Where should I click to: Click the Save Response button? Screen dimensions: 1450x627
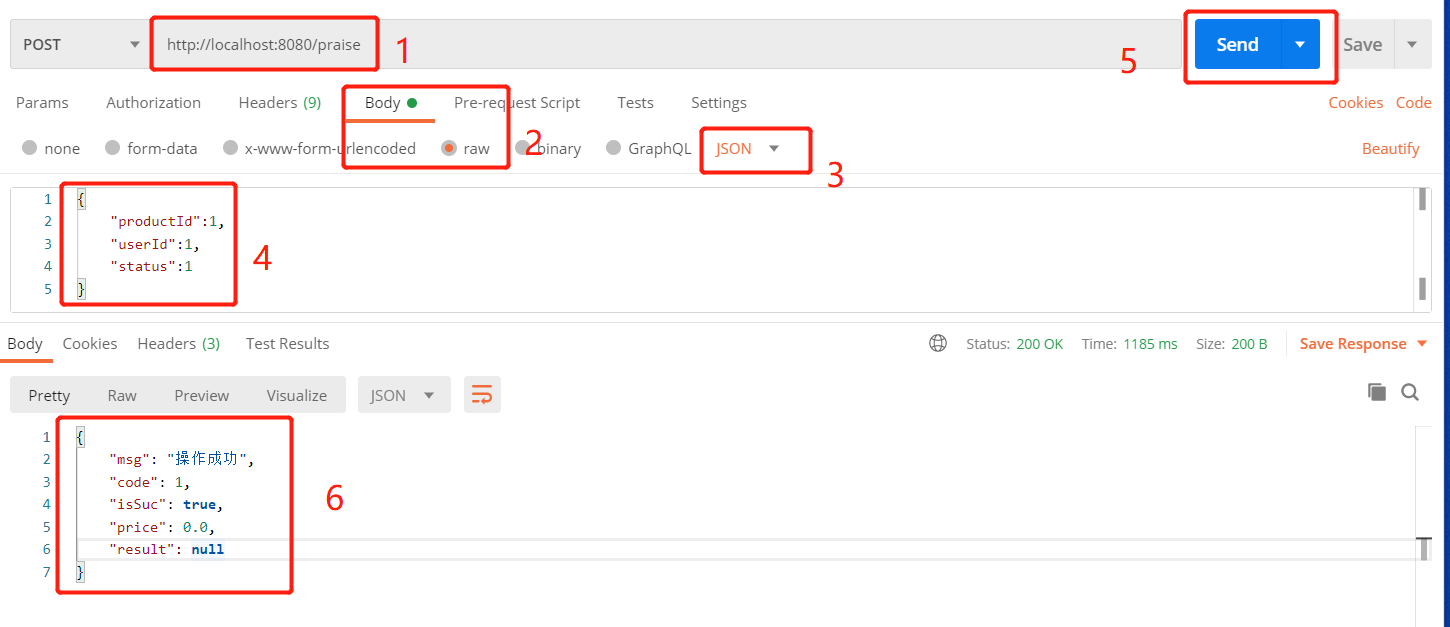coord(1353,344)
